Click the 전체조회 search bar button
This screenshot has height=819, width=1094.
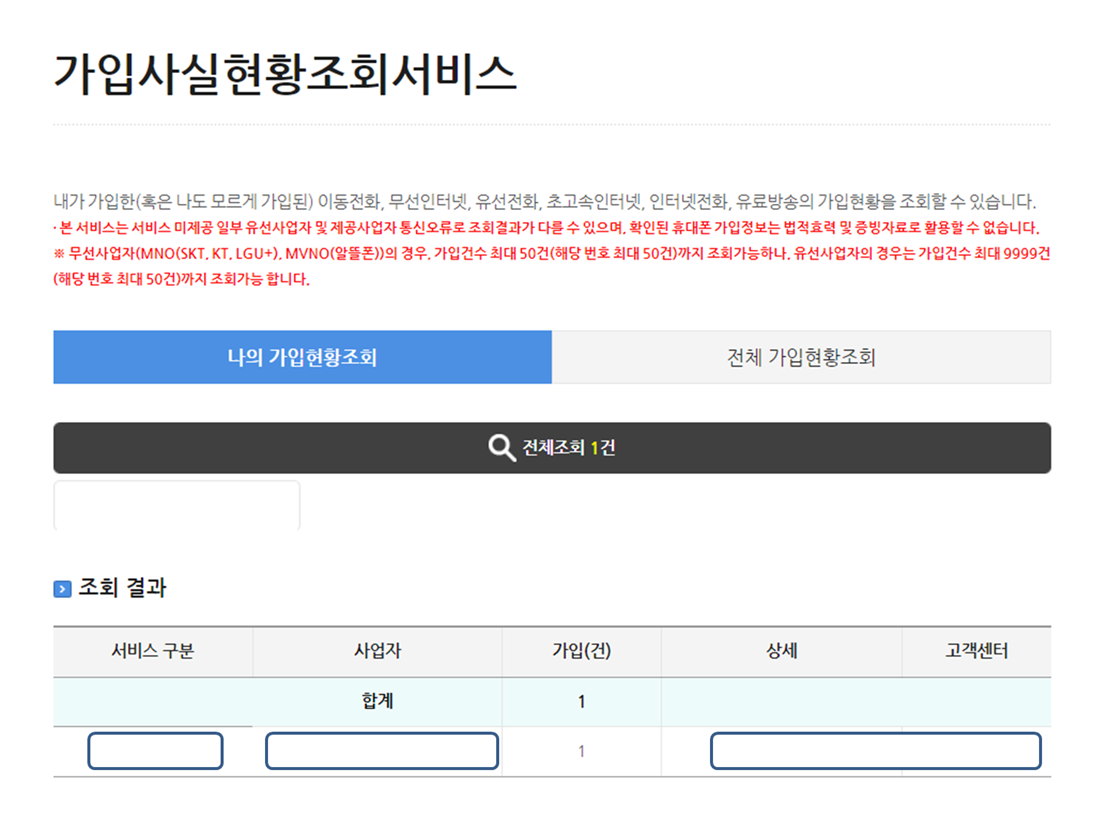(x=551, y=447)
